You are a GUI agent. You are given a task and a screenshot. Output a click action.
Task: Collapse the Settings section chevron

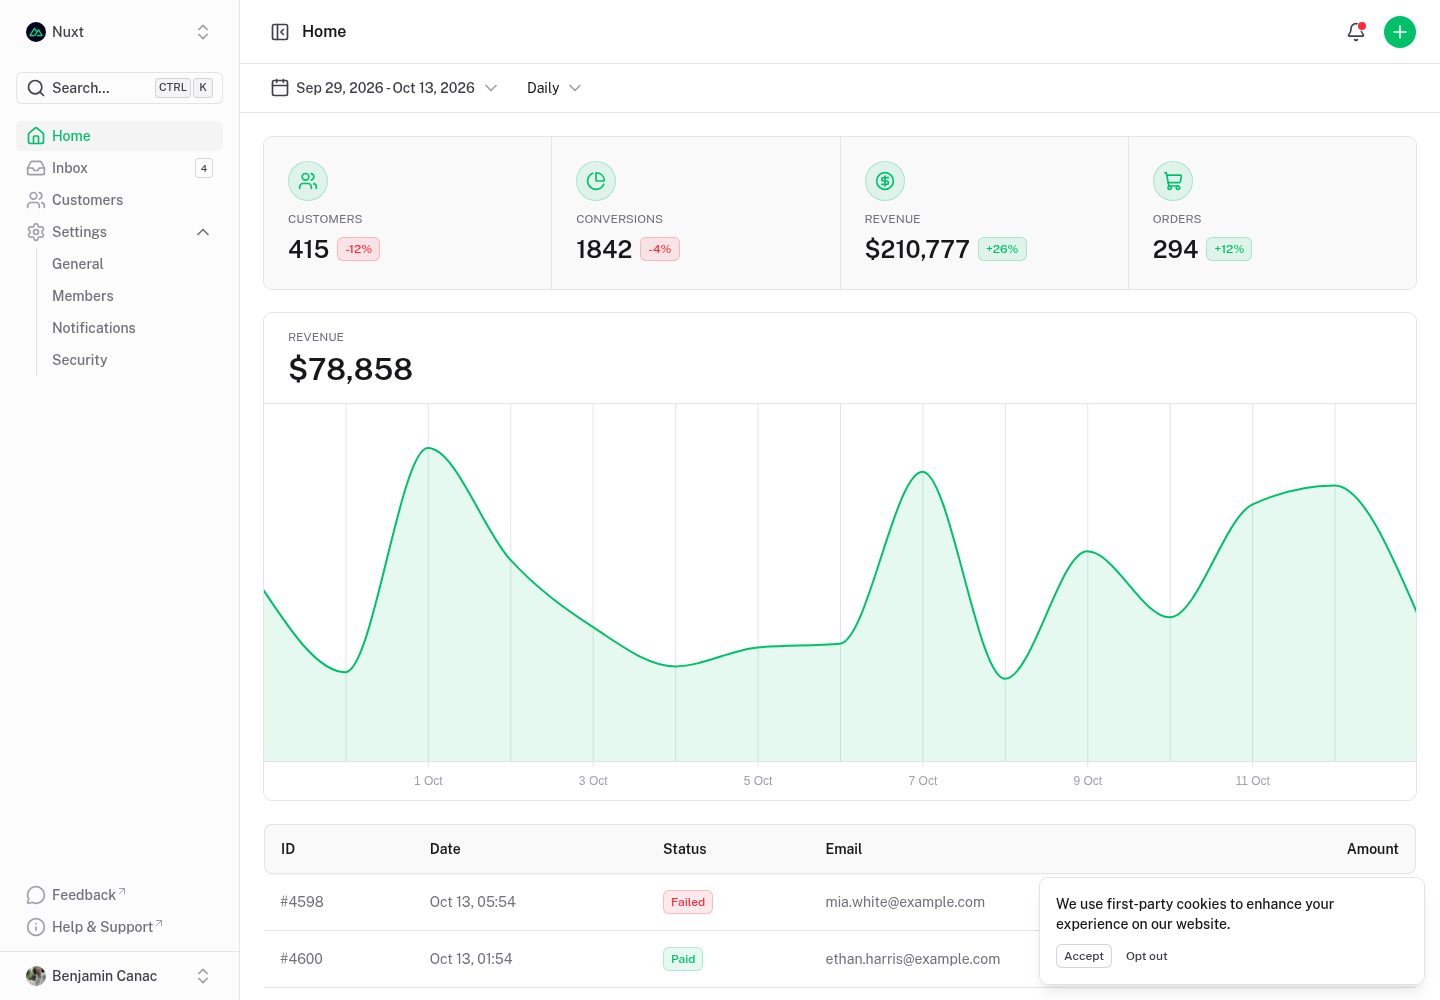[203, 232]
